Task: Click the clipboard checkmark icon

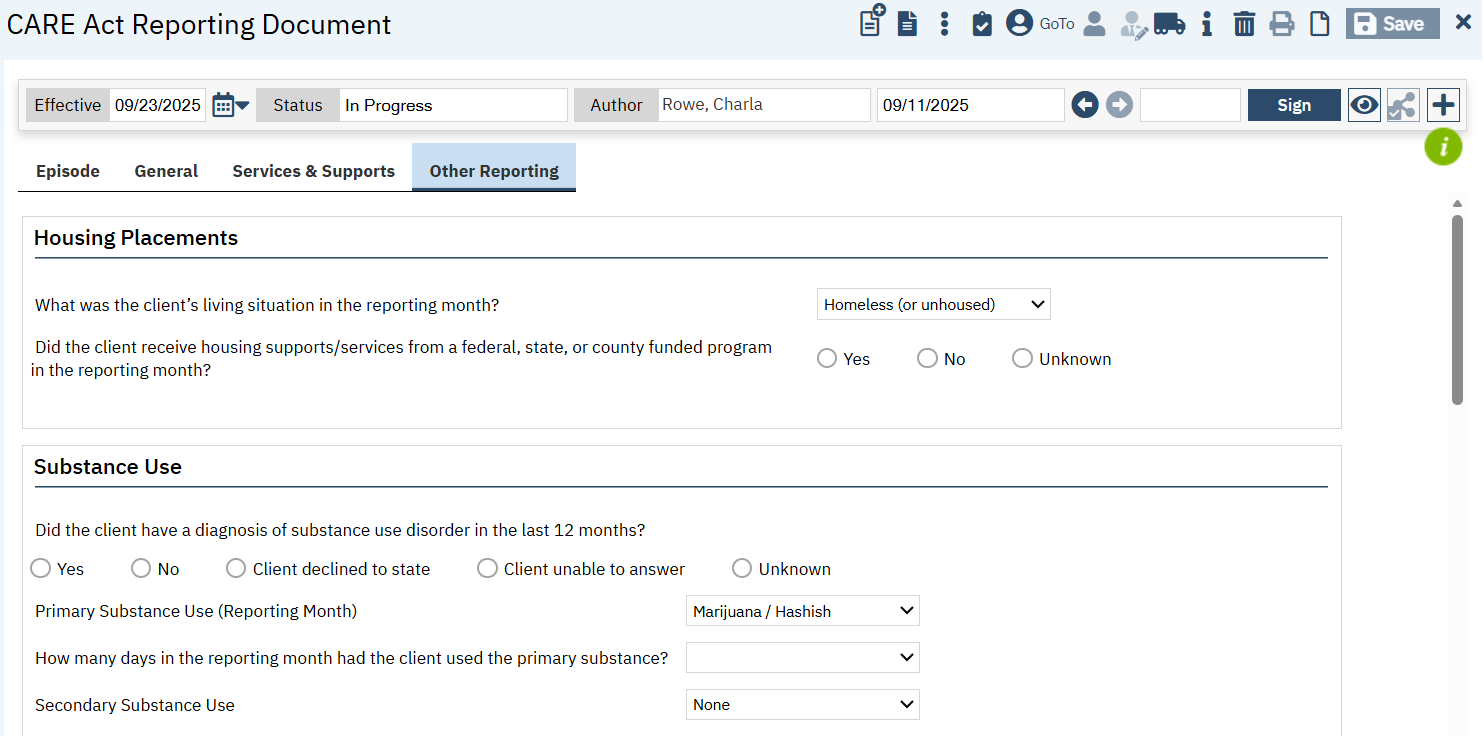Action: 982,24
